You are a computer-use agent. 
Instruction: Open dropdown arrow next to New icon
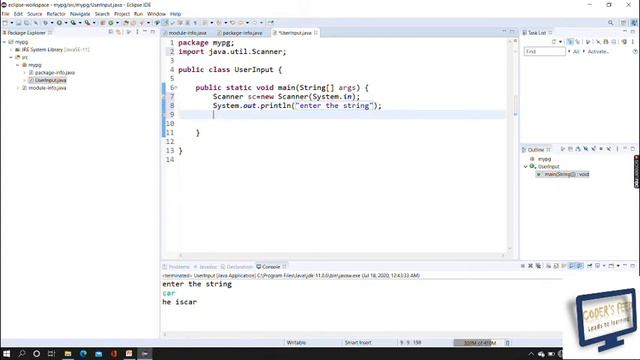pos(12,23)
